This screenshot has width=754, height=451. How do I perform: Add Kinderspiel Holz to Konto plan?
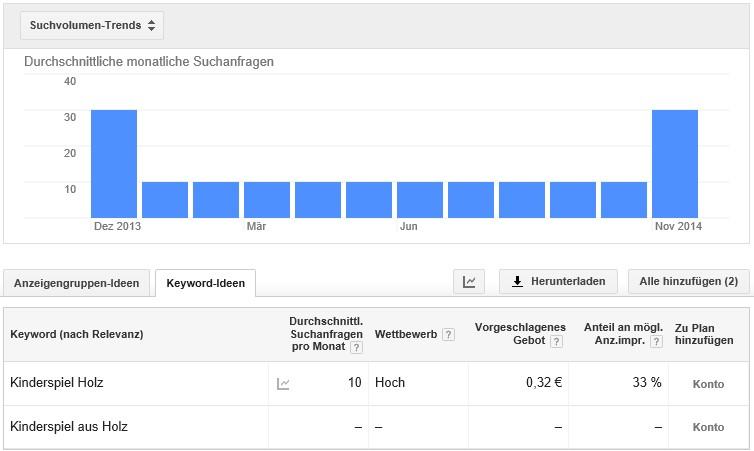(x=708, y=384)
